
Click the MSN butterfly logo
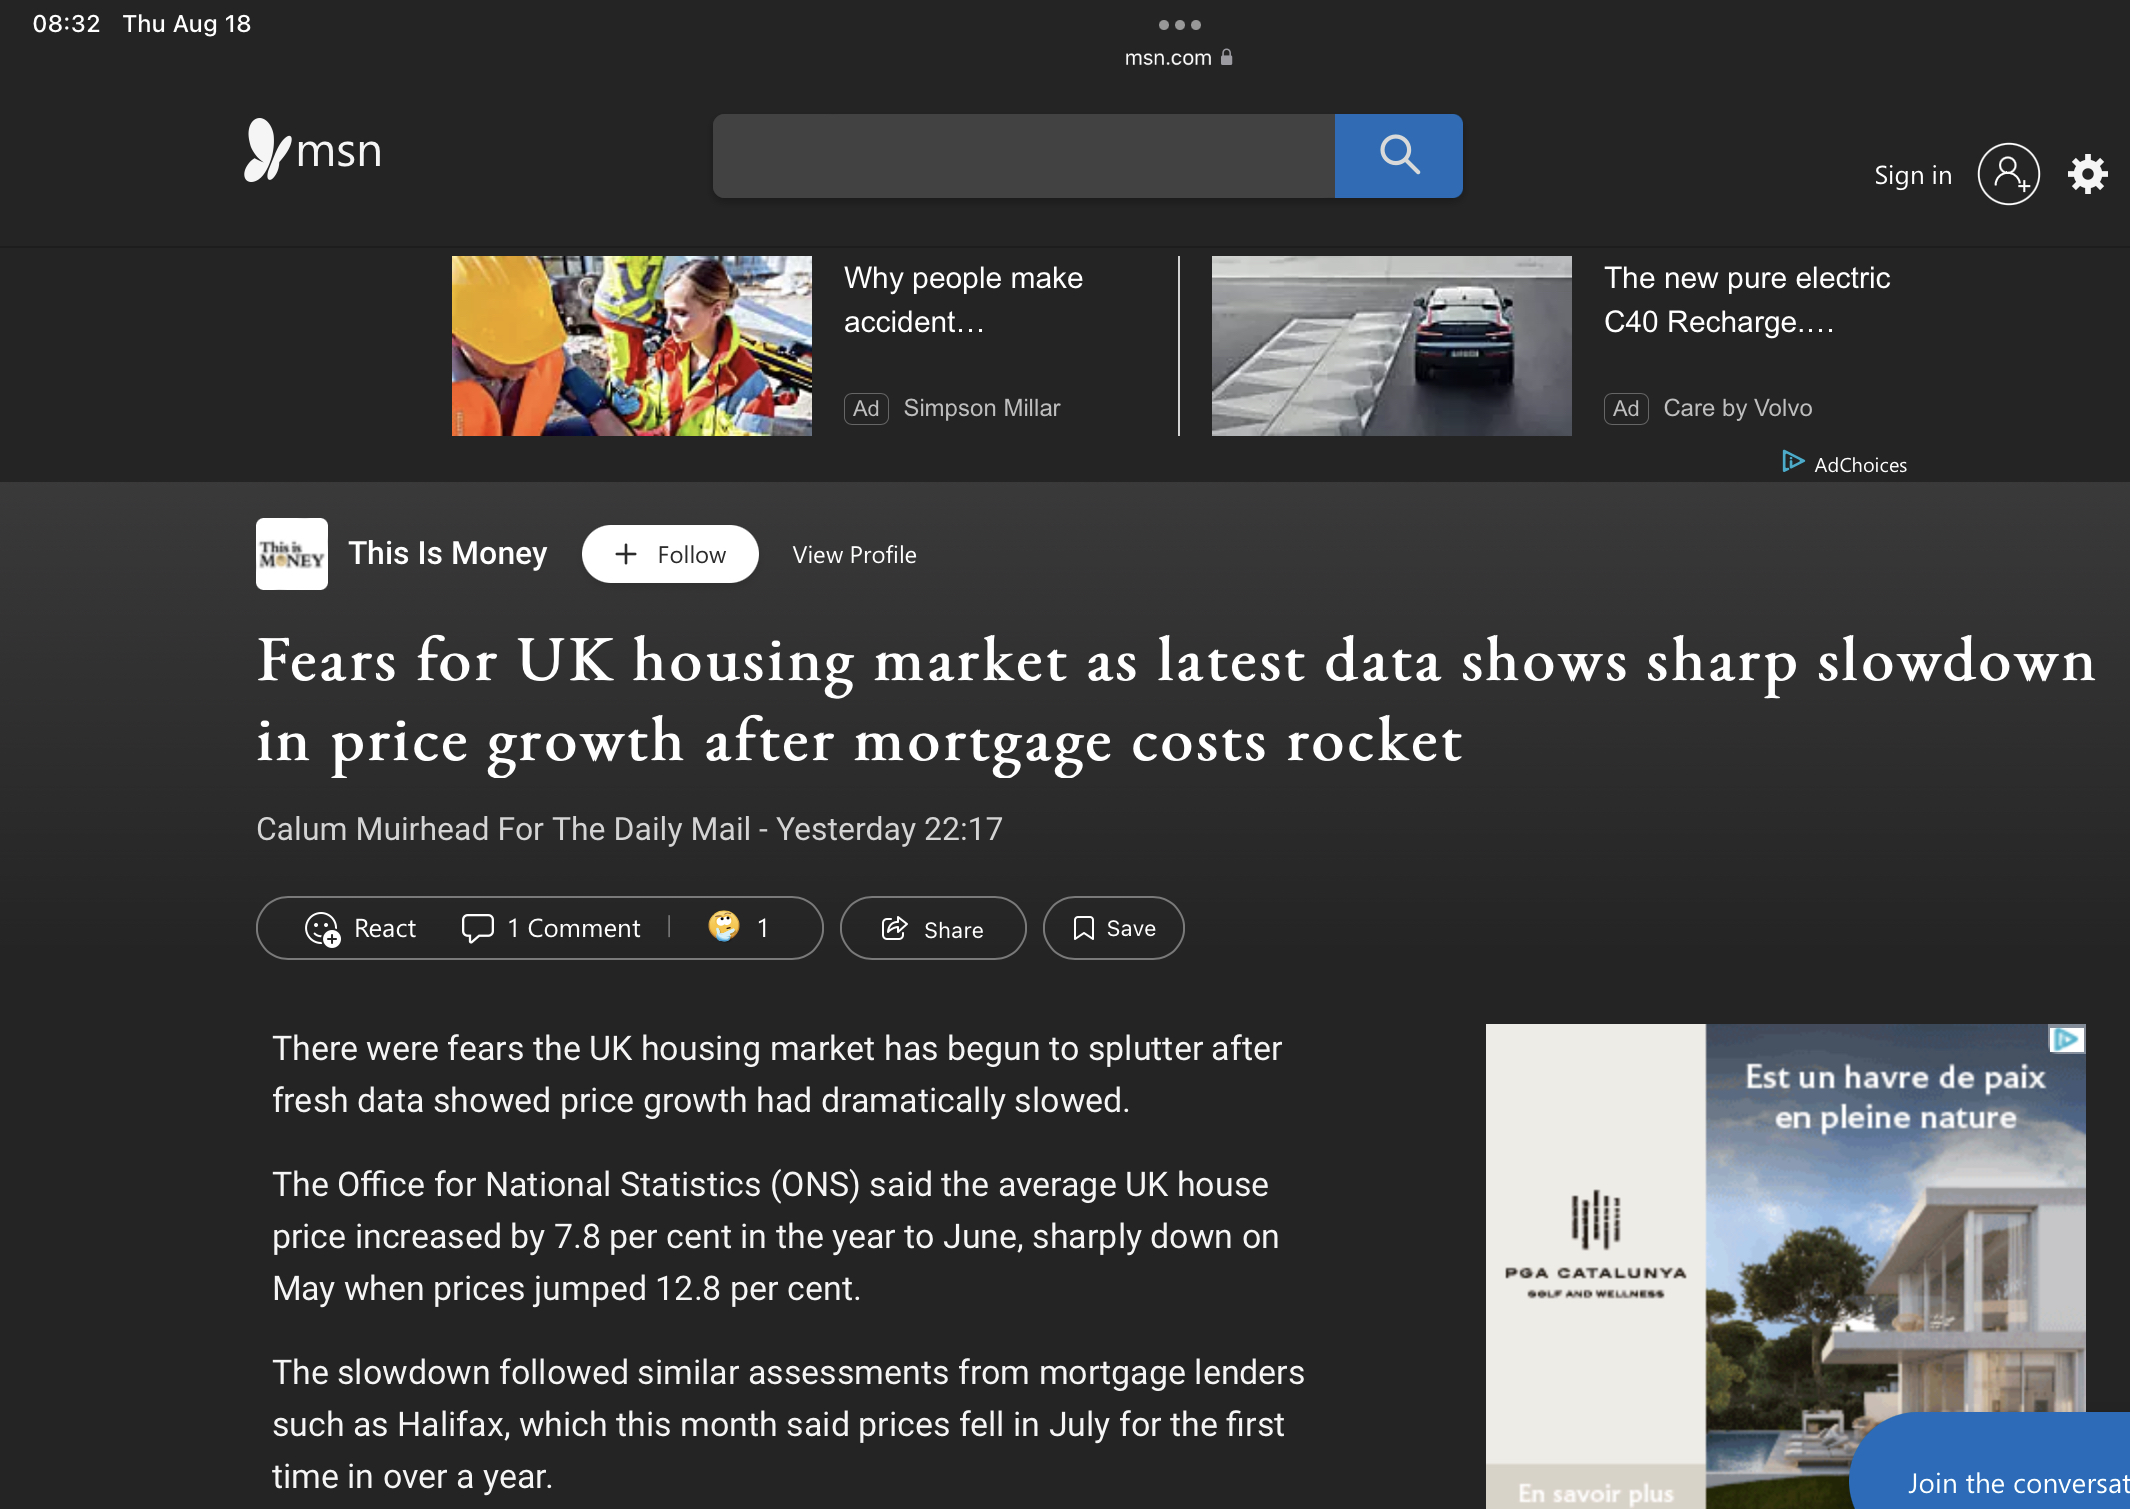click(313, 150)
